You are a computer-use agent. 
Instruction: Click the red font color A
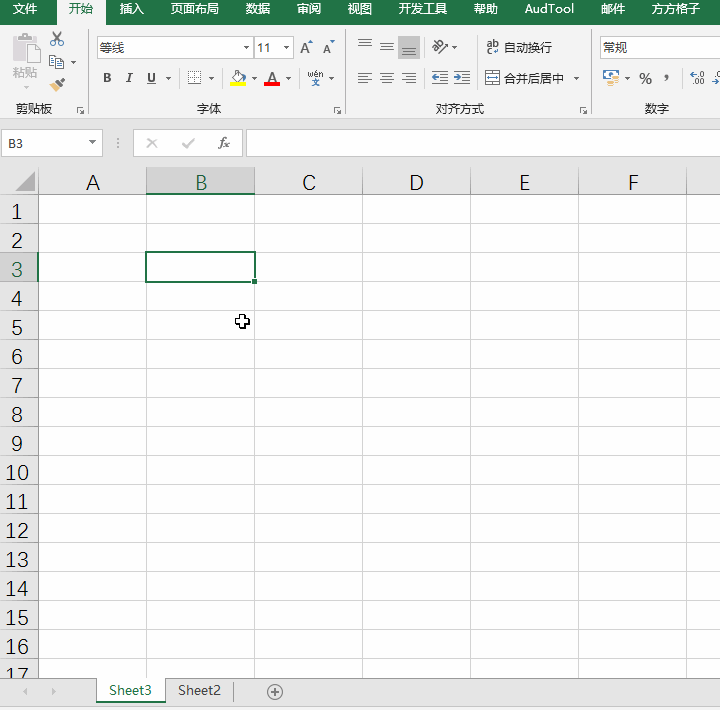point(272,78)
